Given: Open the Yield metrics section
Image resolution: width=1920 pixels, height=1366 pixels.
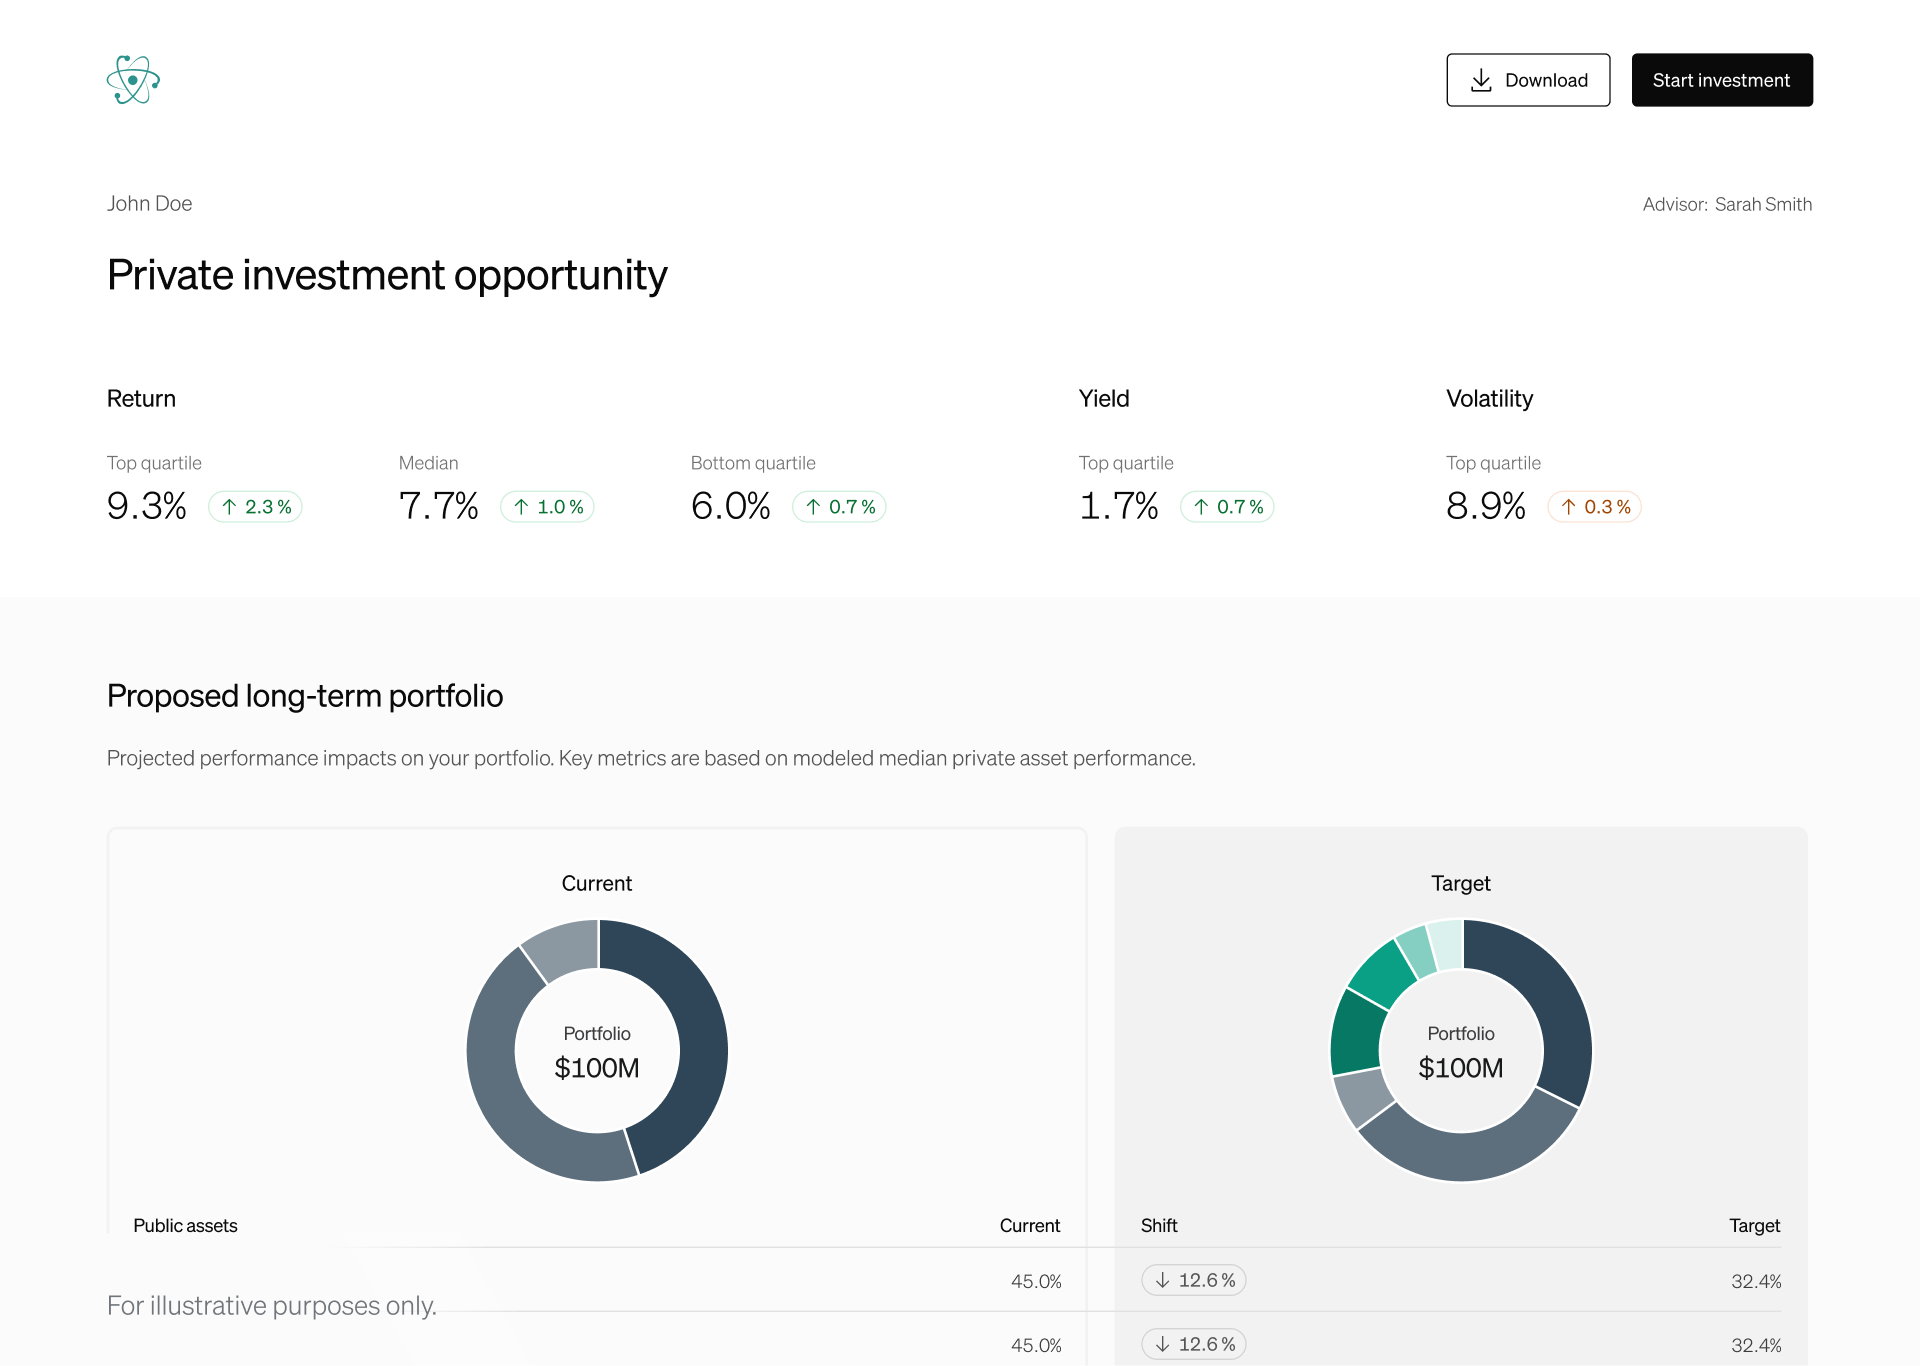Looking at the screenshot, I should (1103, 398).
